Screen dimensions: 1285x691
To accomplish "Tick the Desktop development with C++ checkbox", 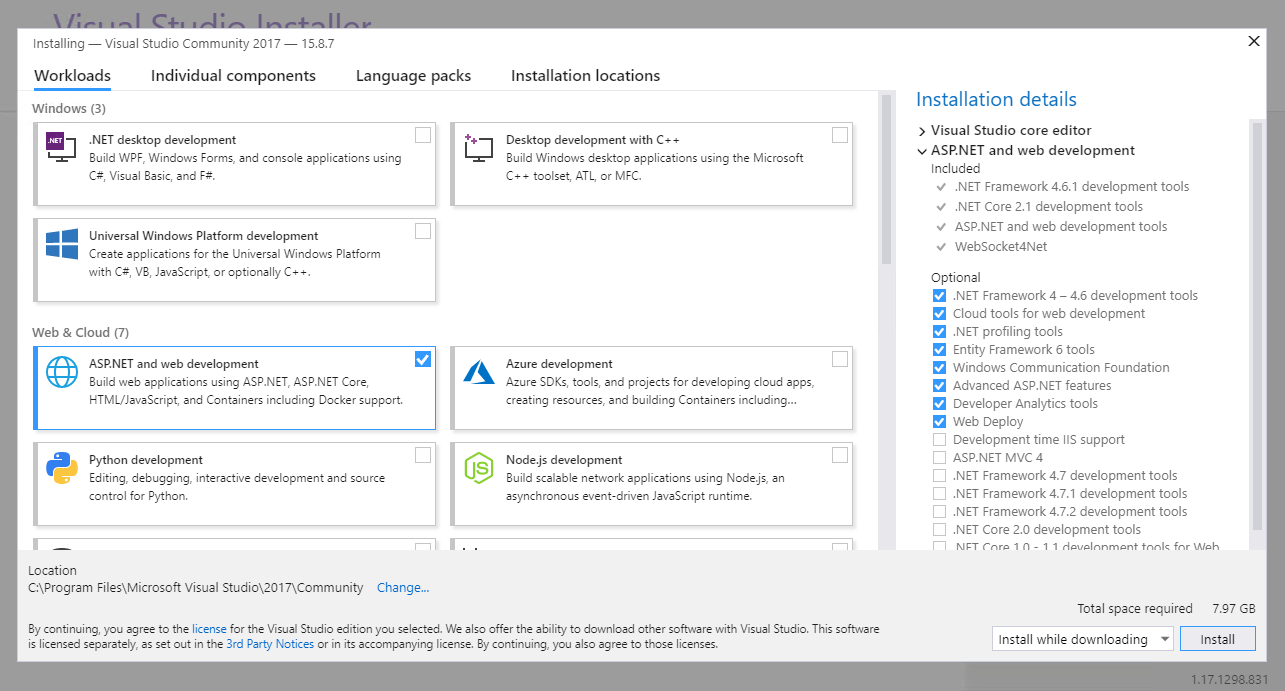I will pos(840,135).
